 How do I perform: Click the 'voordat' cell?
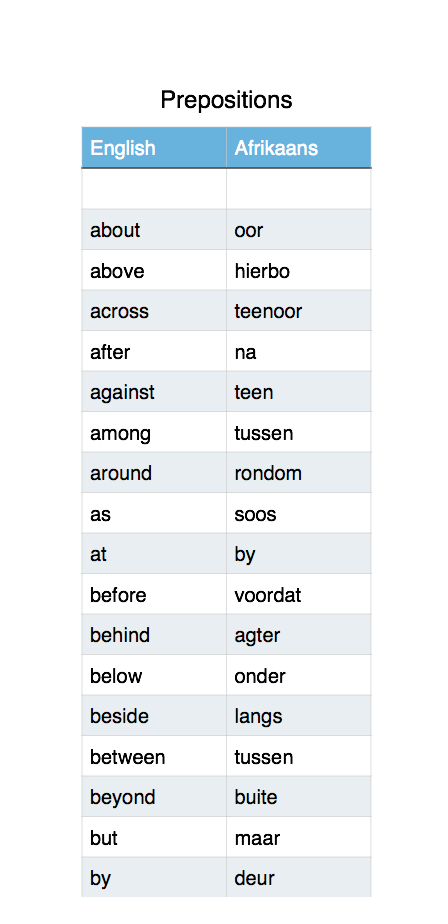click(x=299, y=594)
